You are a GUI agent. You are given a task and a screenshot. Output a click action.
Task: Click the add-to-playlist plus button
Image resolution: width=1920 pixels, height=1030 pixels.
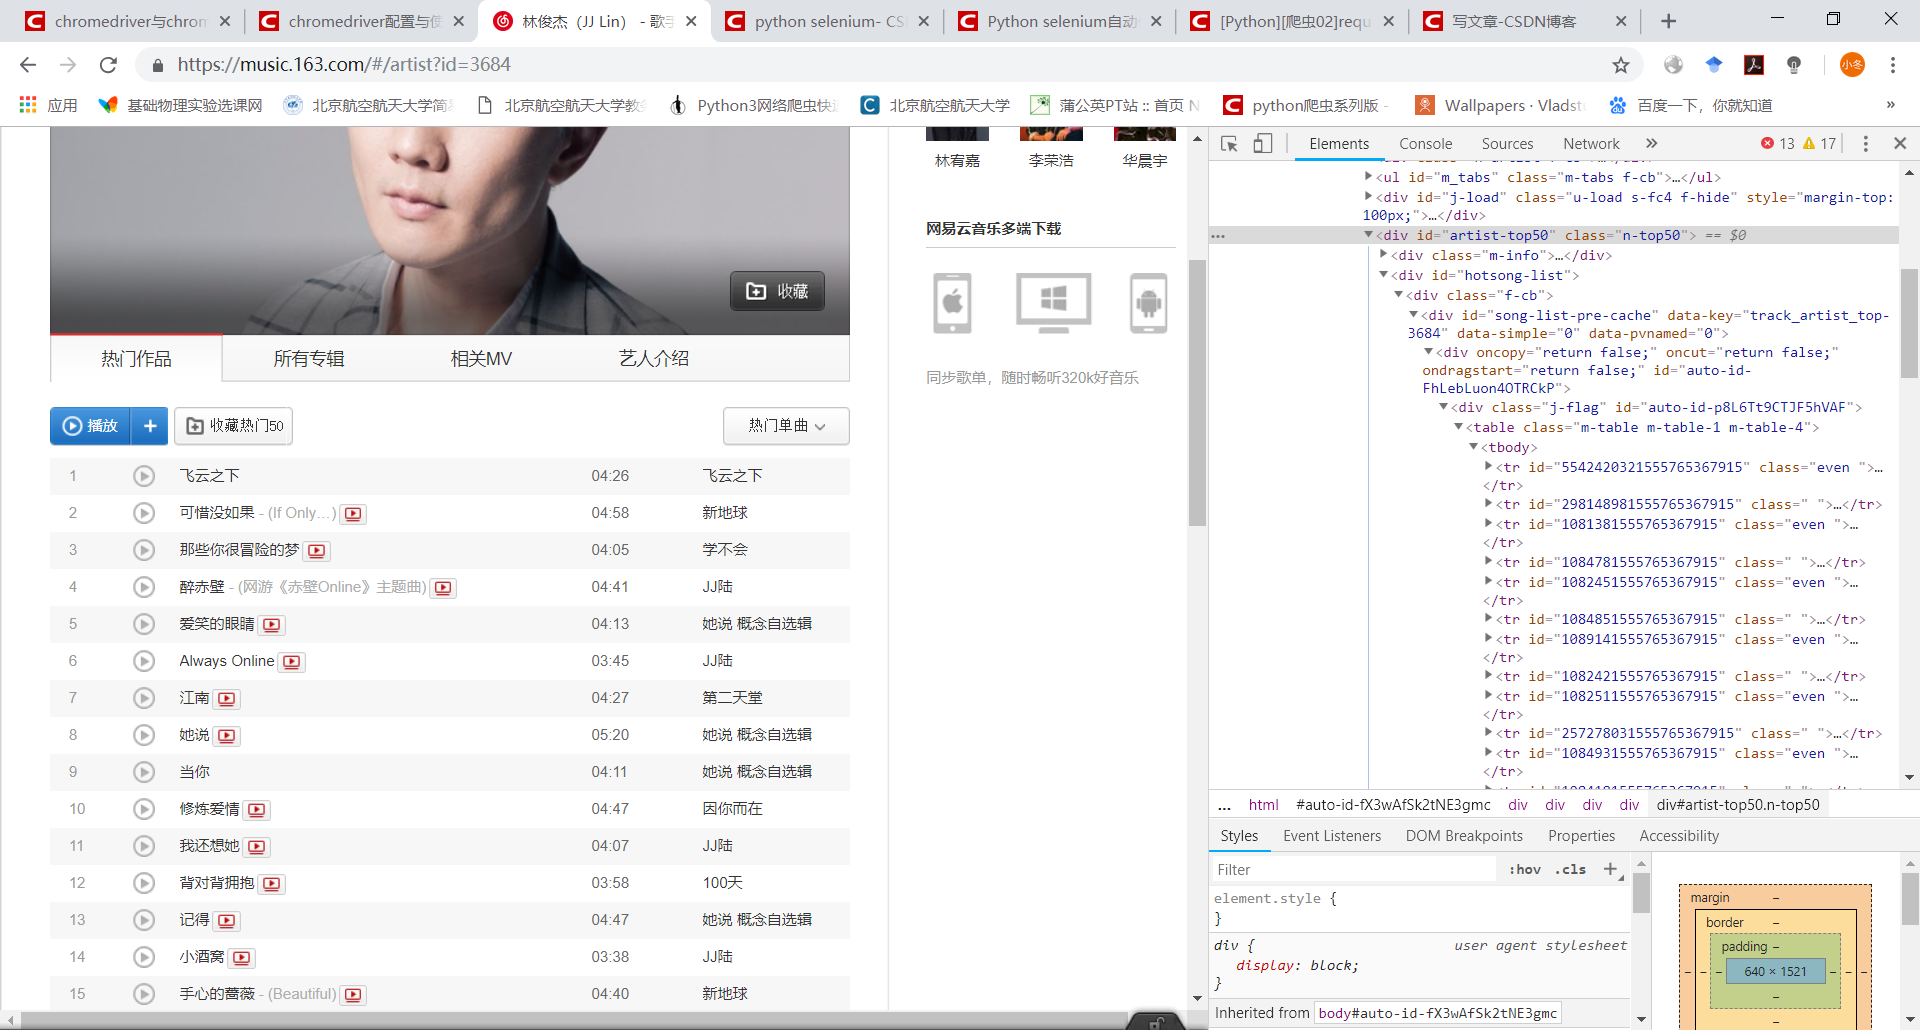click(x=150, y=426)
